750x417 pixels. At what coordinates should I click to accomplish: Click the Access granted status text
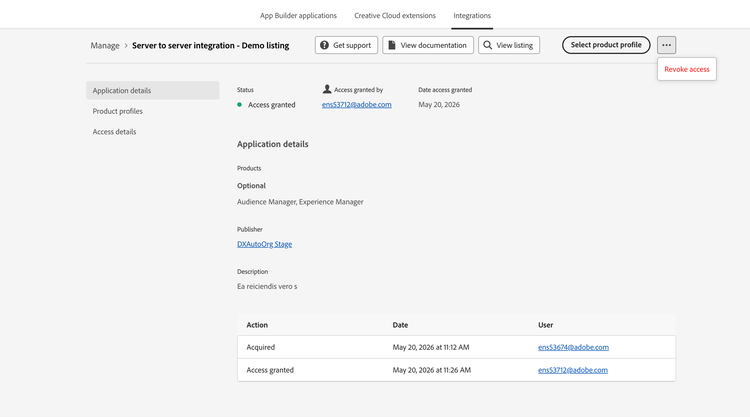point(271,104)
